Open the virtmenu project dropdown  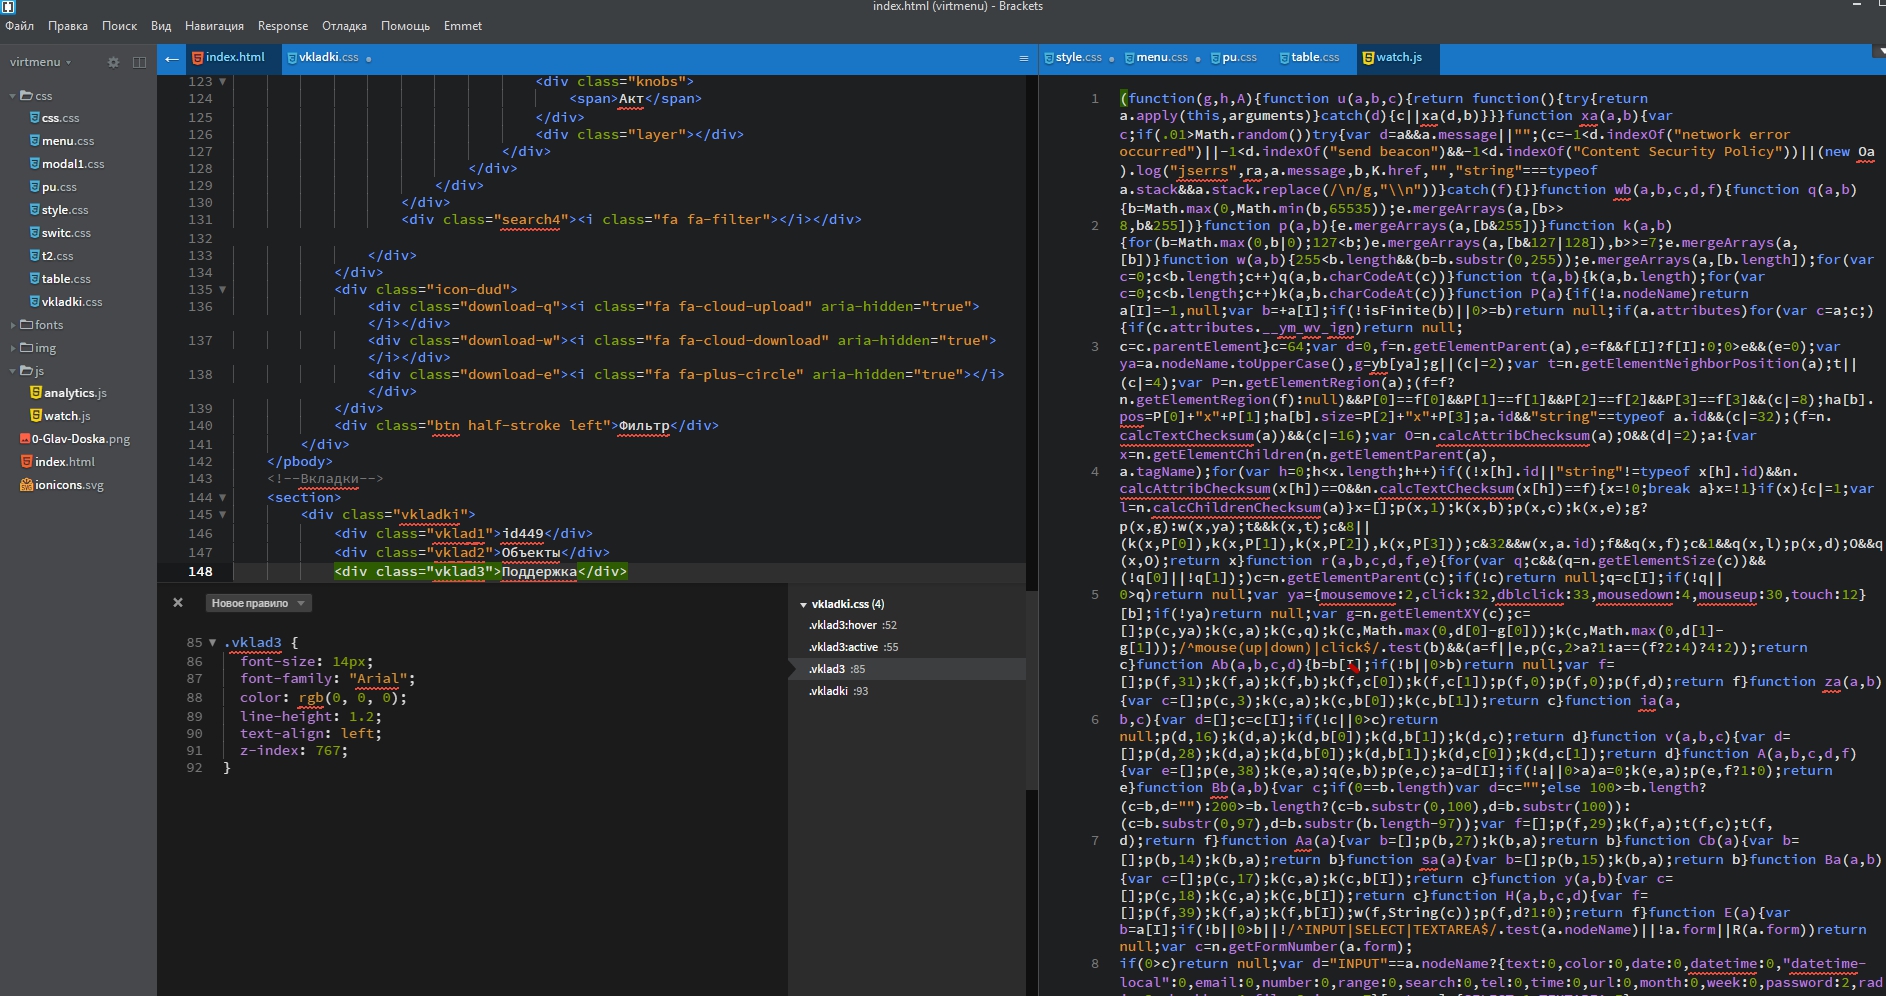(41, 62)
